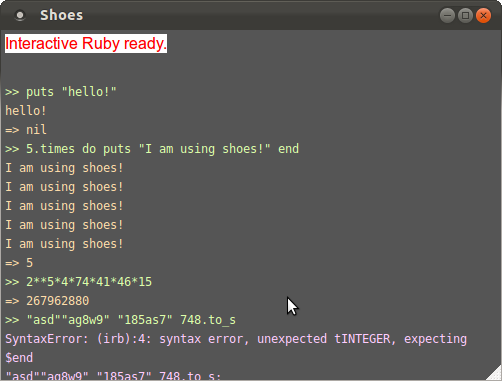Close the Shoes window
Screen dimensions: 502x381
click(483, 15)
